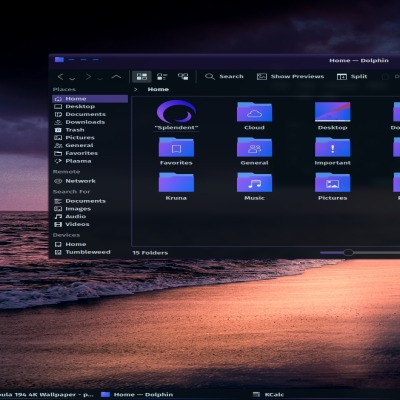This screenshot has height=400, width=400.
Task: Select the Music folder icon
Action: [x=254, y=183]
